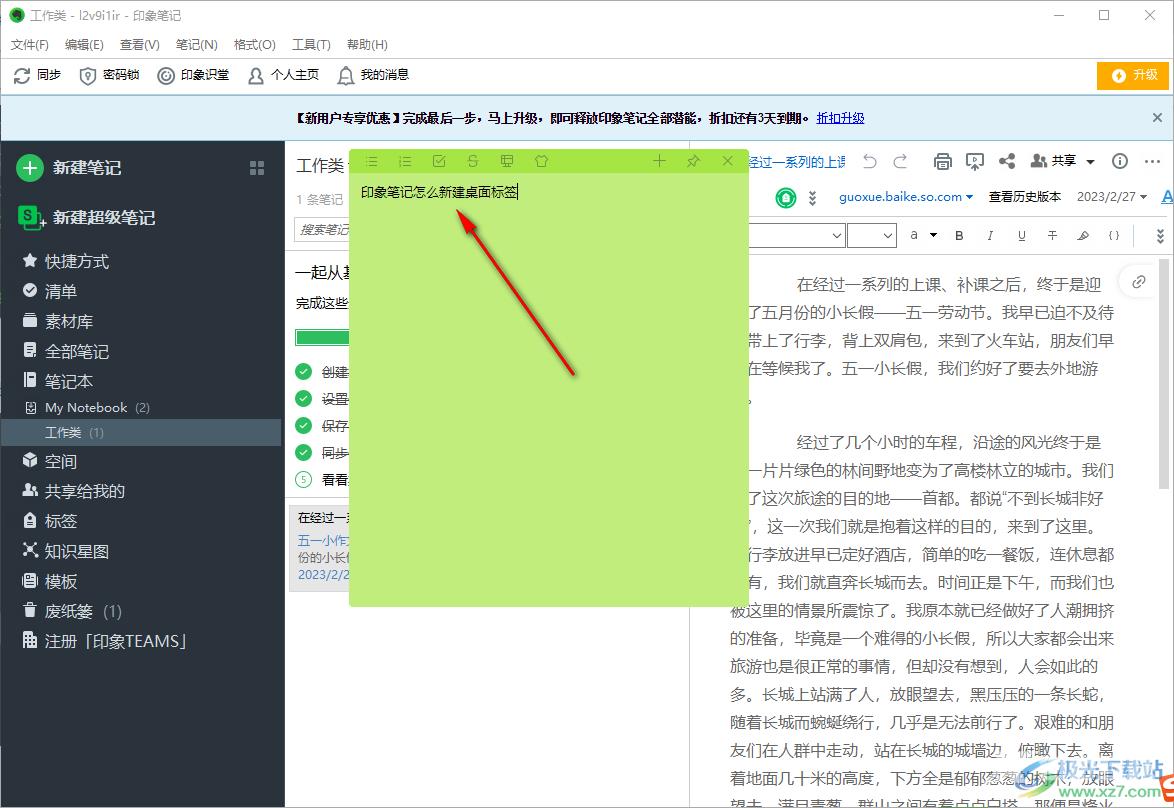Toggle italic formatting

pyautogui.click(x=990, y=235)
